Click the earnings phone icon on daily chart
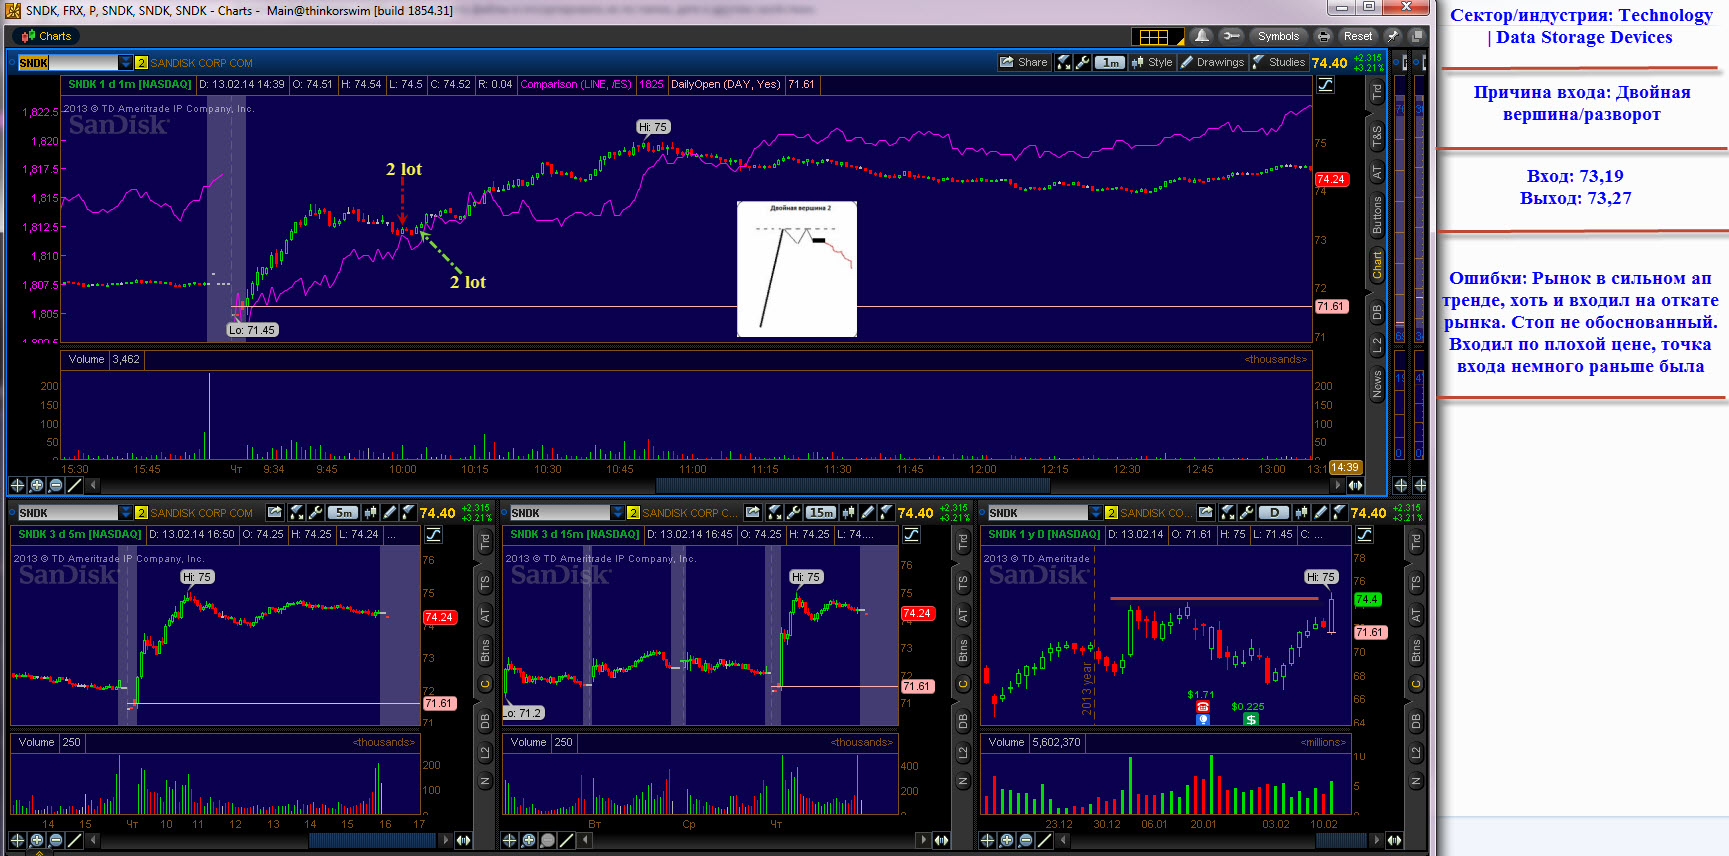This screenshot has height=856, width=1729. click(x=1202, y=707)
